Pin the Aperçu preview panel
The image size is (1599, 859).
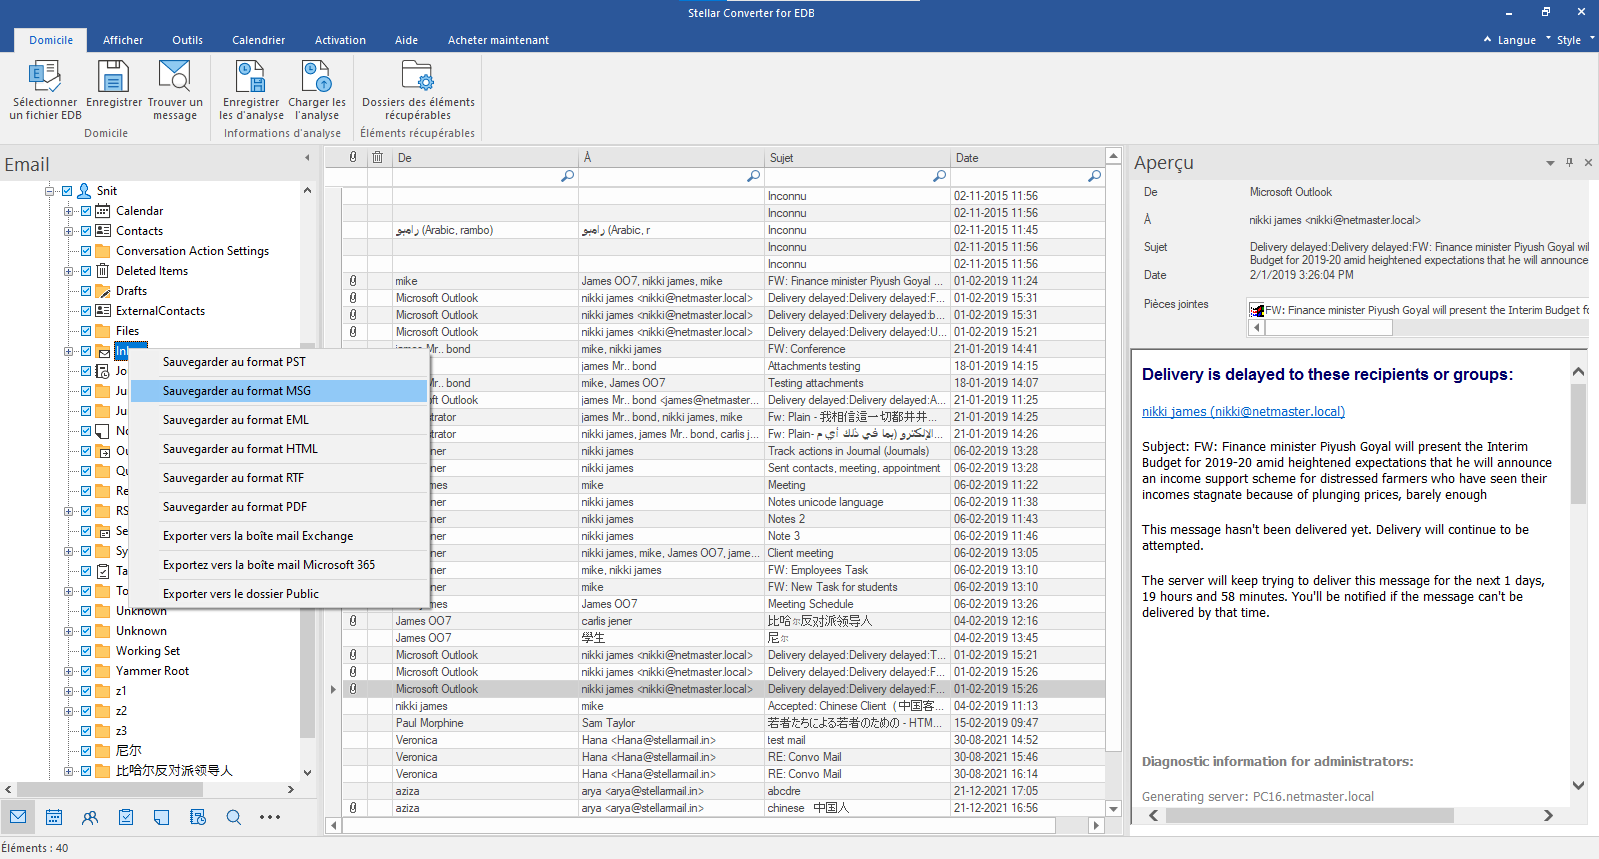pos(1569,162)
